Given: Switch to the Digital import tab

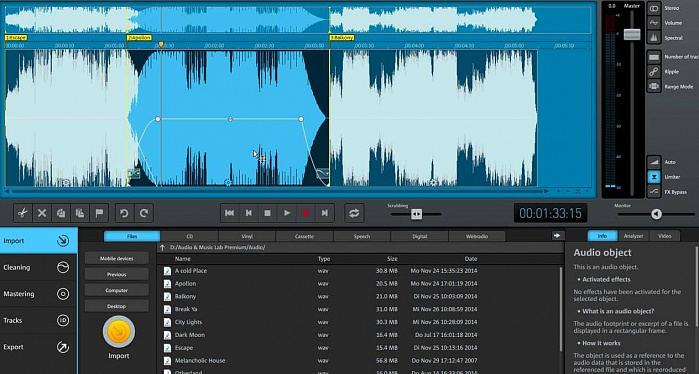Looking at the screenshot, I should coord(419,236).
